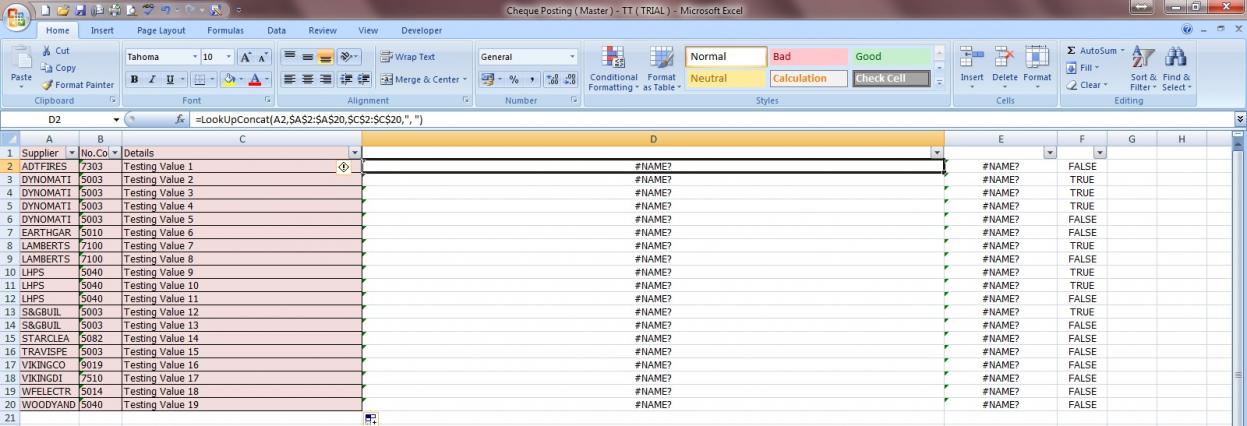Toggle Wrap Text for the cell
Image resolution: width=1247 pixels, height=426 pixels.
point(408,57)
